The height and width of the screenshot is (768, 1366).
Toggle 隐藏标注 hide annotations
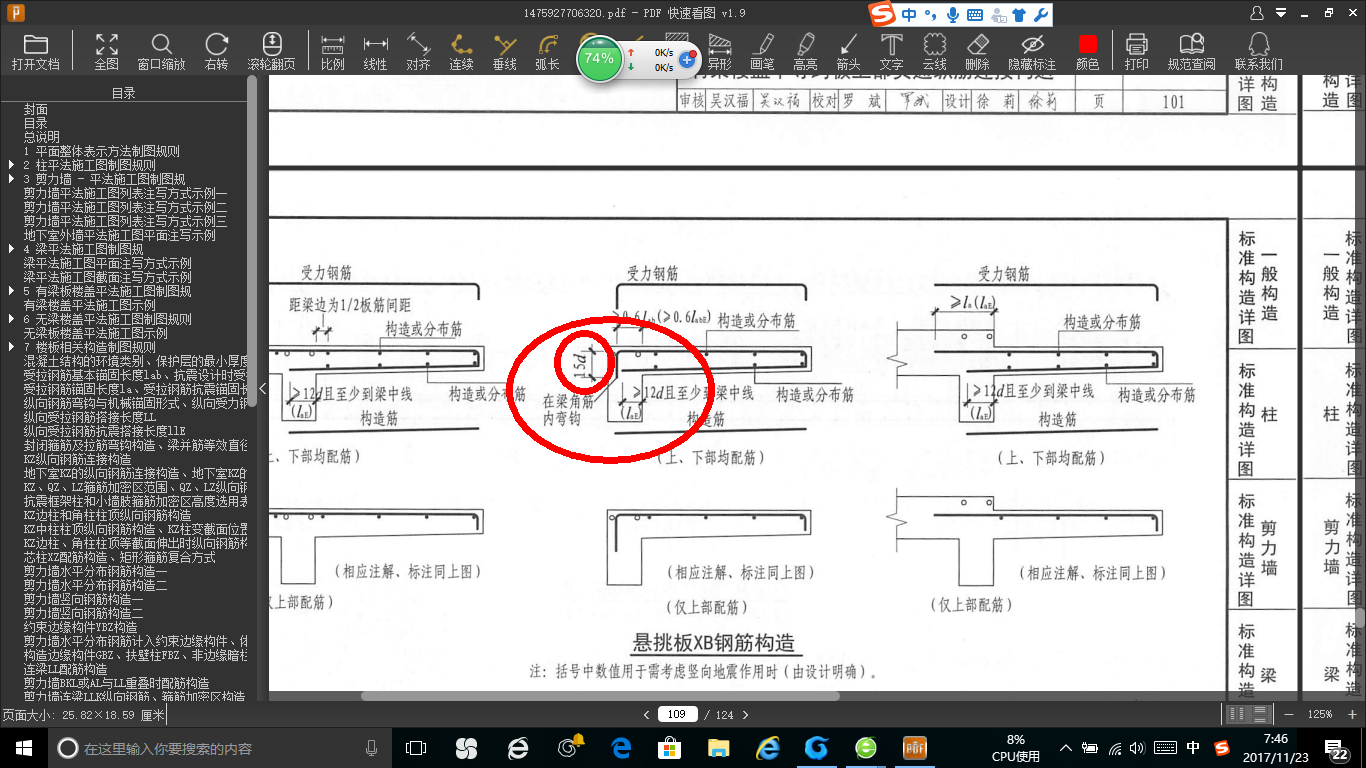coord(1032,52)
